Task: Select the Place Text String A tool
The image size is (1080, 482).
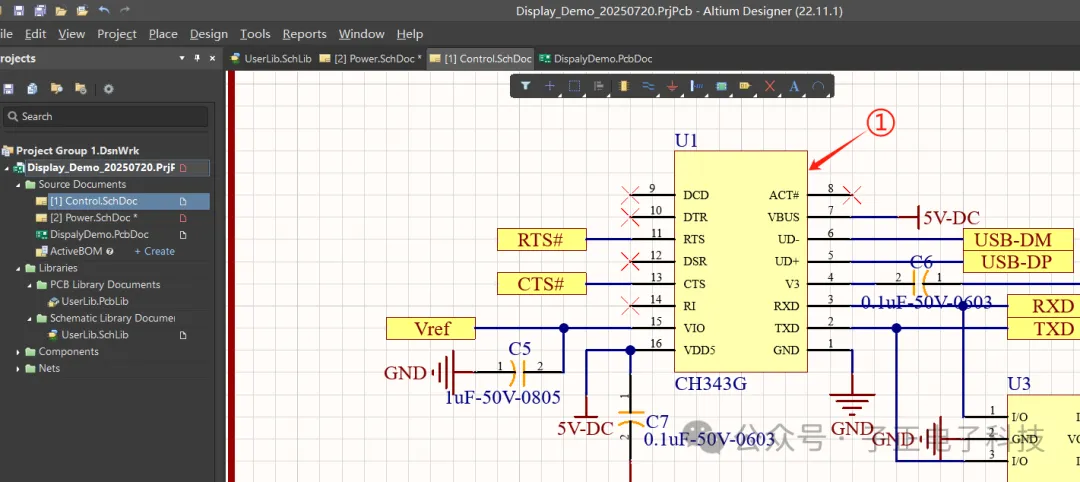Action: point(794,86)
